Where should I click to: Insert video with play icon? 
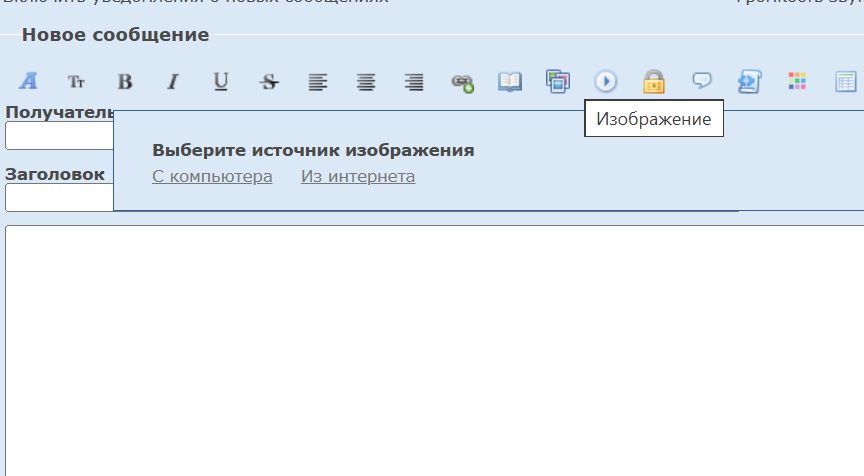[x=606, y=82]
